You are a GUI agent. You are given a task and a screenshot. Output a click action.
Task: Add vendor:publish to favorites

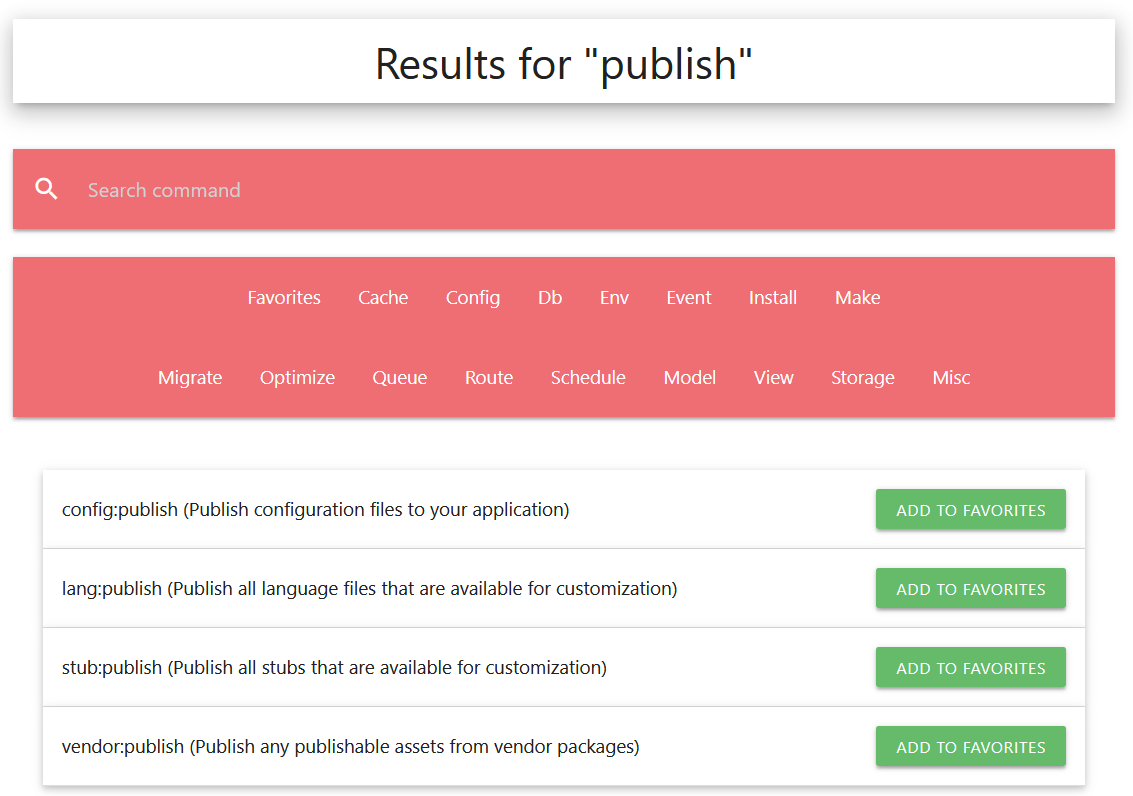pyautogui.click(x=970, y=747)
